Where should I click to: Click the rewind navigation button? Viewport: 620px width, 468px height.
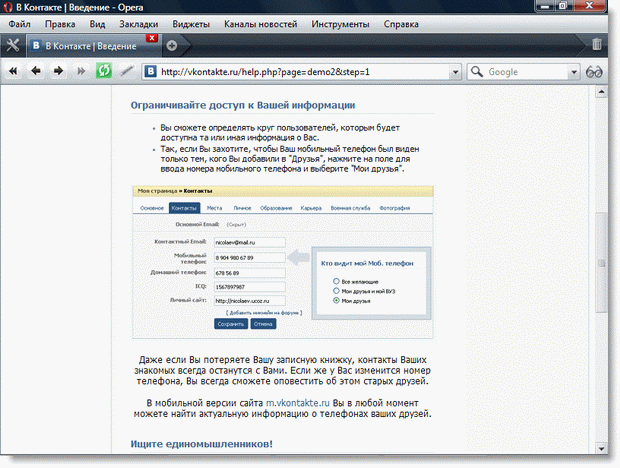pyautogui.click(x=13, y=71)
